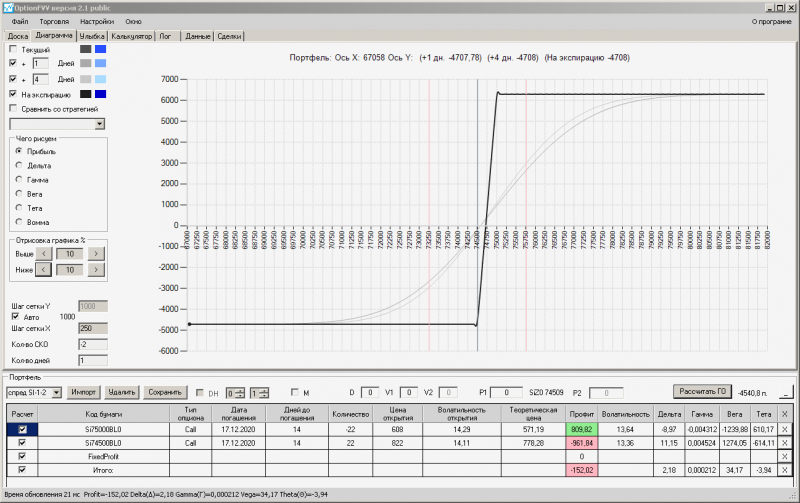Select the Вомма radio button
Viewport: 800px width, 503px height.
tap(19, 222)
